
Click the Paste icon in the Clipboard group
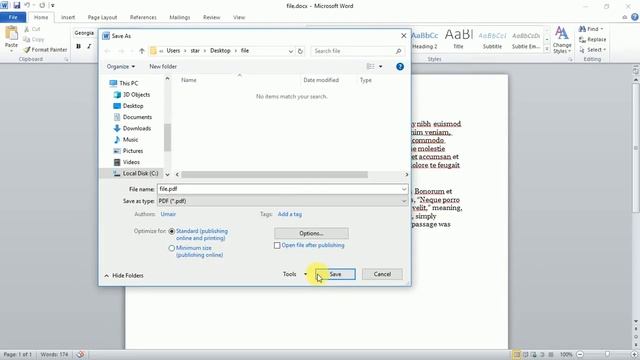11,33
